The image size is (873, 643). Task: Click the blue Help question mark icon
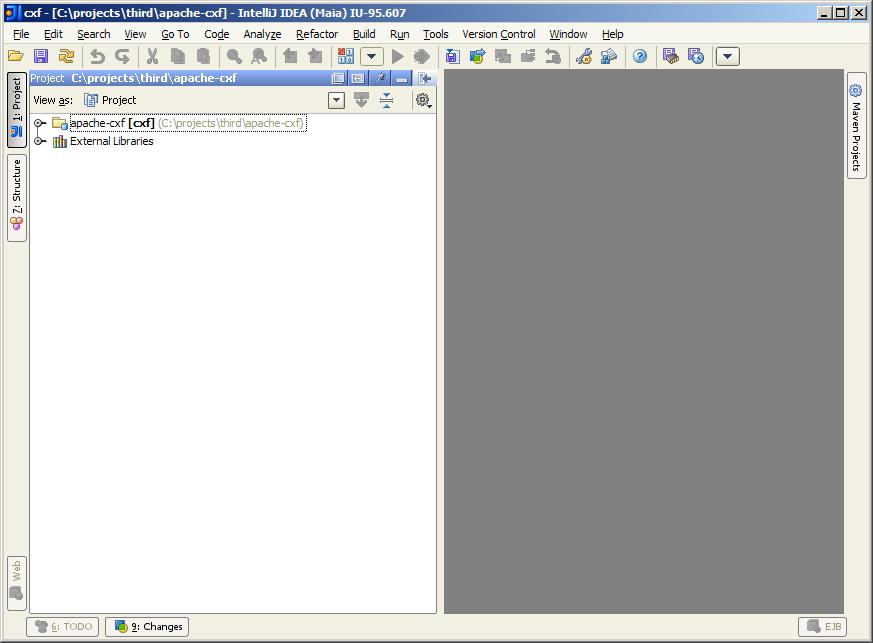click(x=640, y=56)
